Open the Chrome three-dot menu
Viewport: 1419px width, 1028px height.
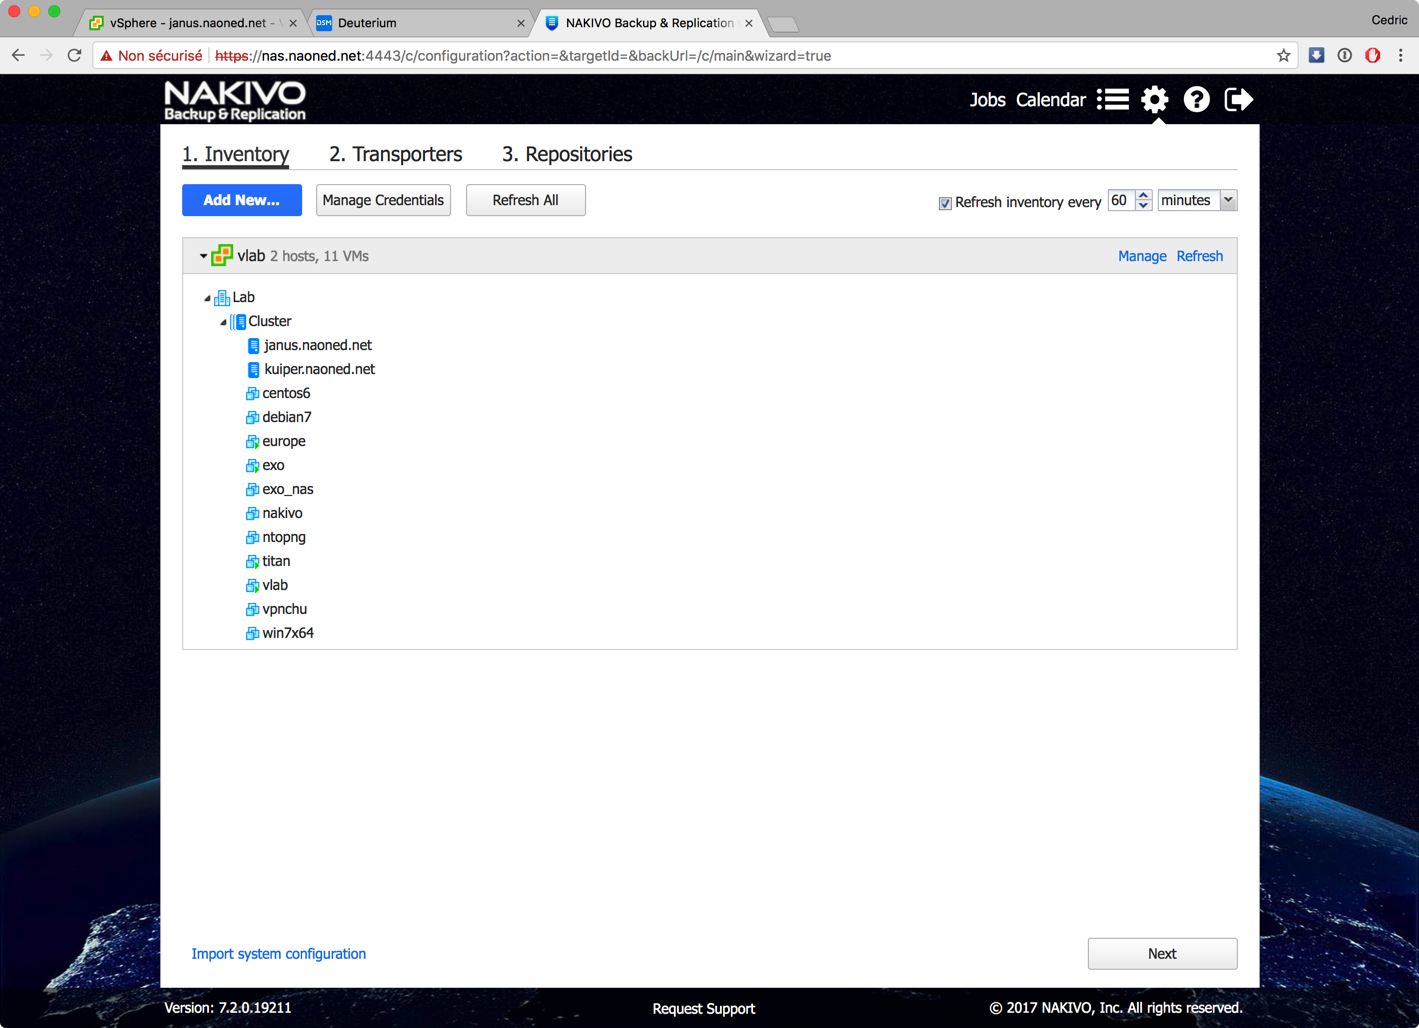(1401, 56)
